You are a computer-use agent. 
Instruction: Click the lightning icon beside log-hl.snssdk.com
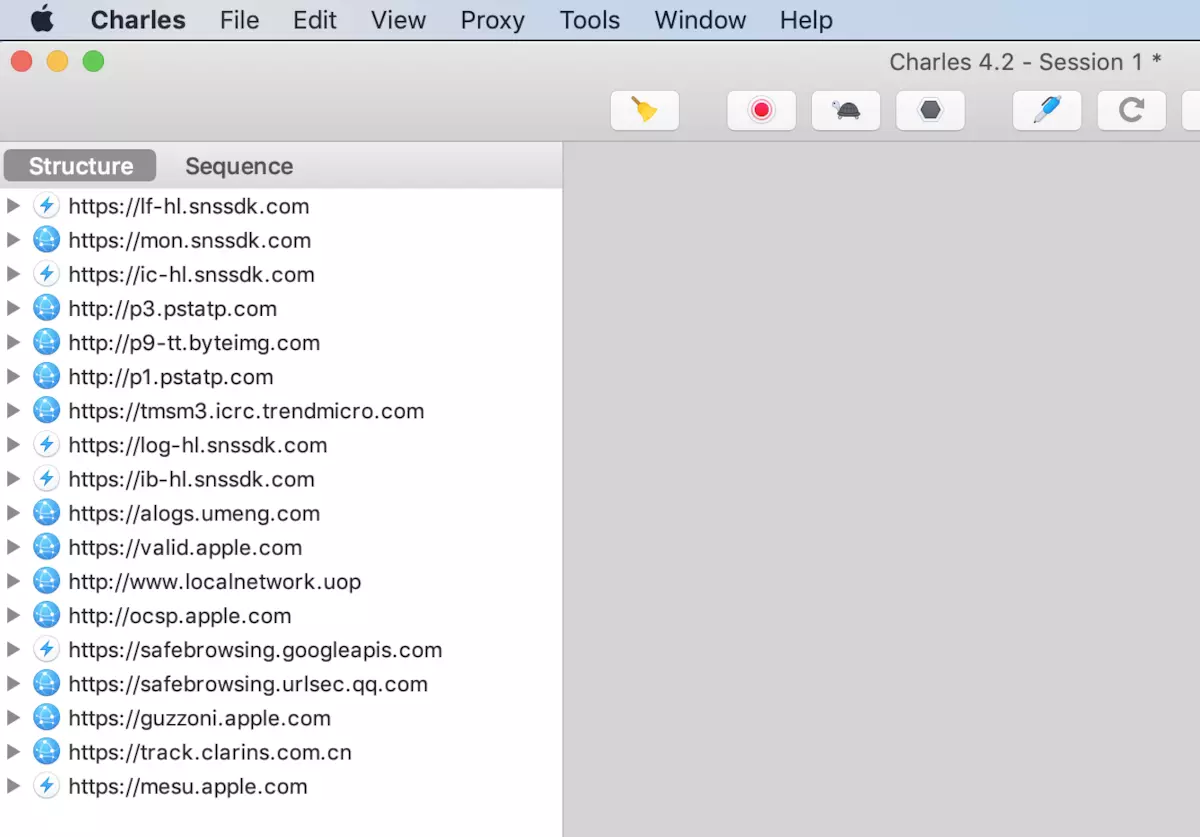(46, 445)
